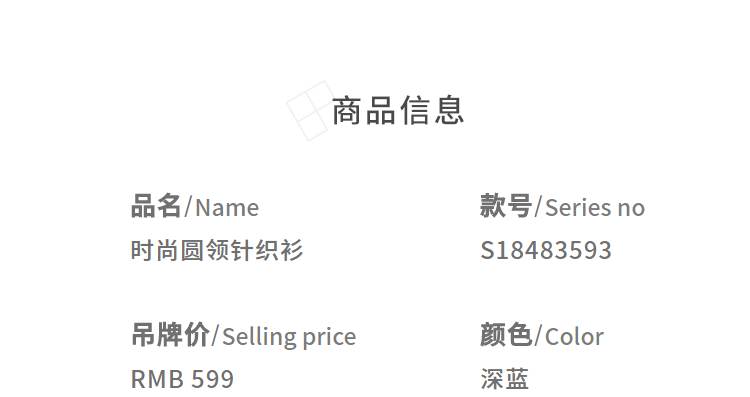Screen dimensions: 750x397
Task: Click the Selling price label
Action: click(x=289, y=337)
